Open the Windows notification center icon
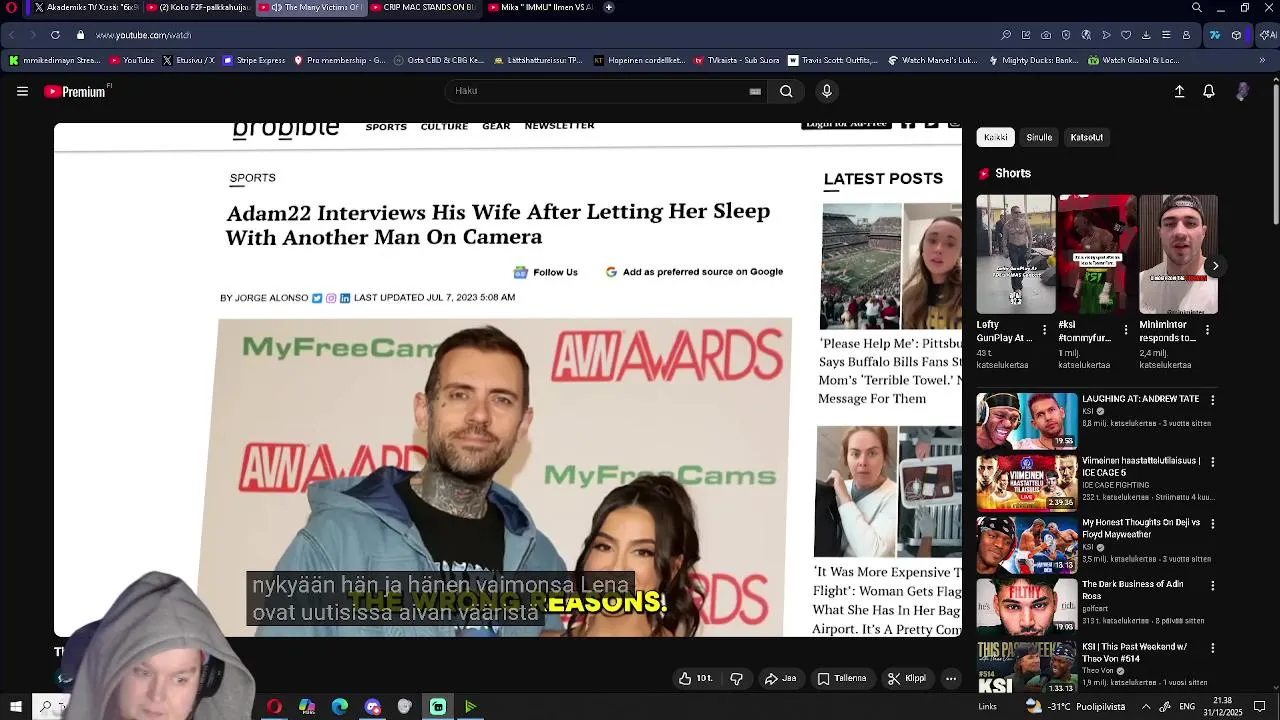Image resolution: width=1280 pixels, height=720 pixels. [x=1259, y=707]
